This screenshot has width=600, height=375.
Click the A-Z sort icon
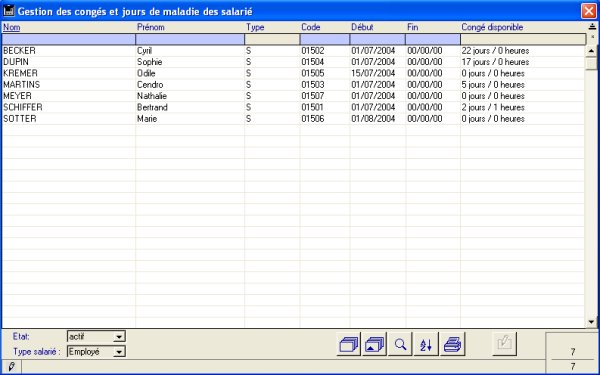[x=426, y=344]
